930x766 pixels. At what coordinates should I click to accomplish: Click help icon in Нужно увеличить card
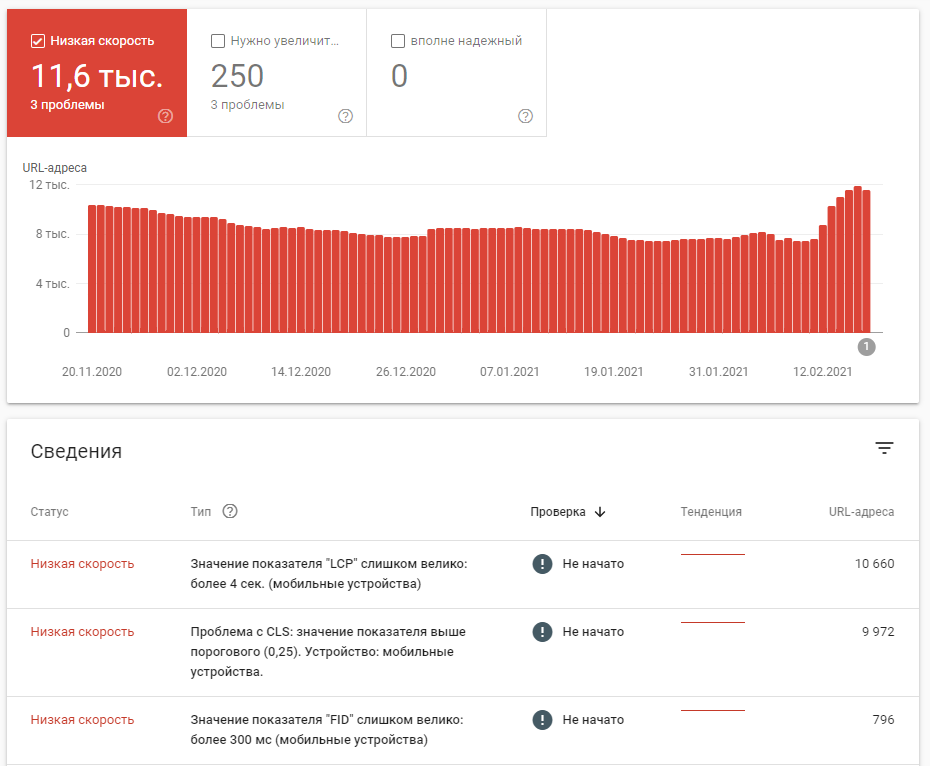point(346,116)
